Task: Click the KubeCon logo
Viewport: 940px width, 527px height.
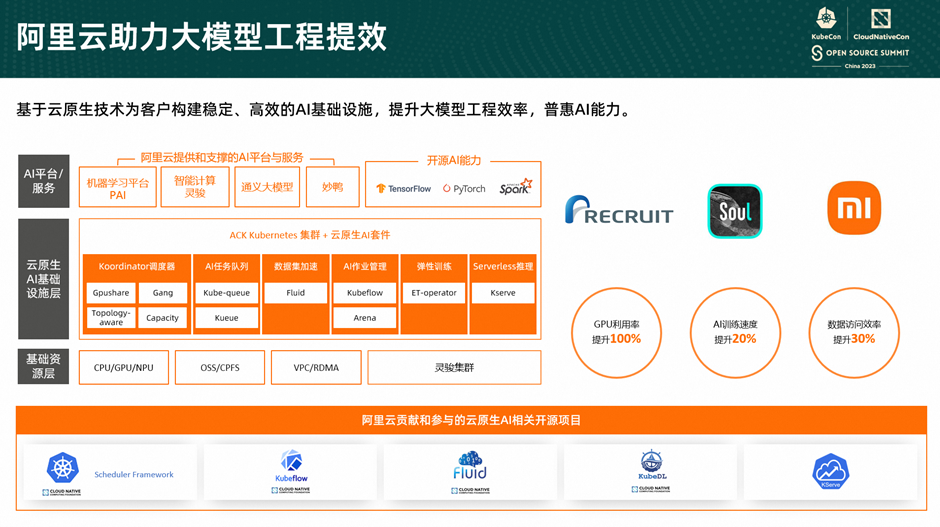Action: click(826, 23)
